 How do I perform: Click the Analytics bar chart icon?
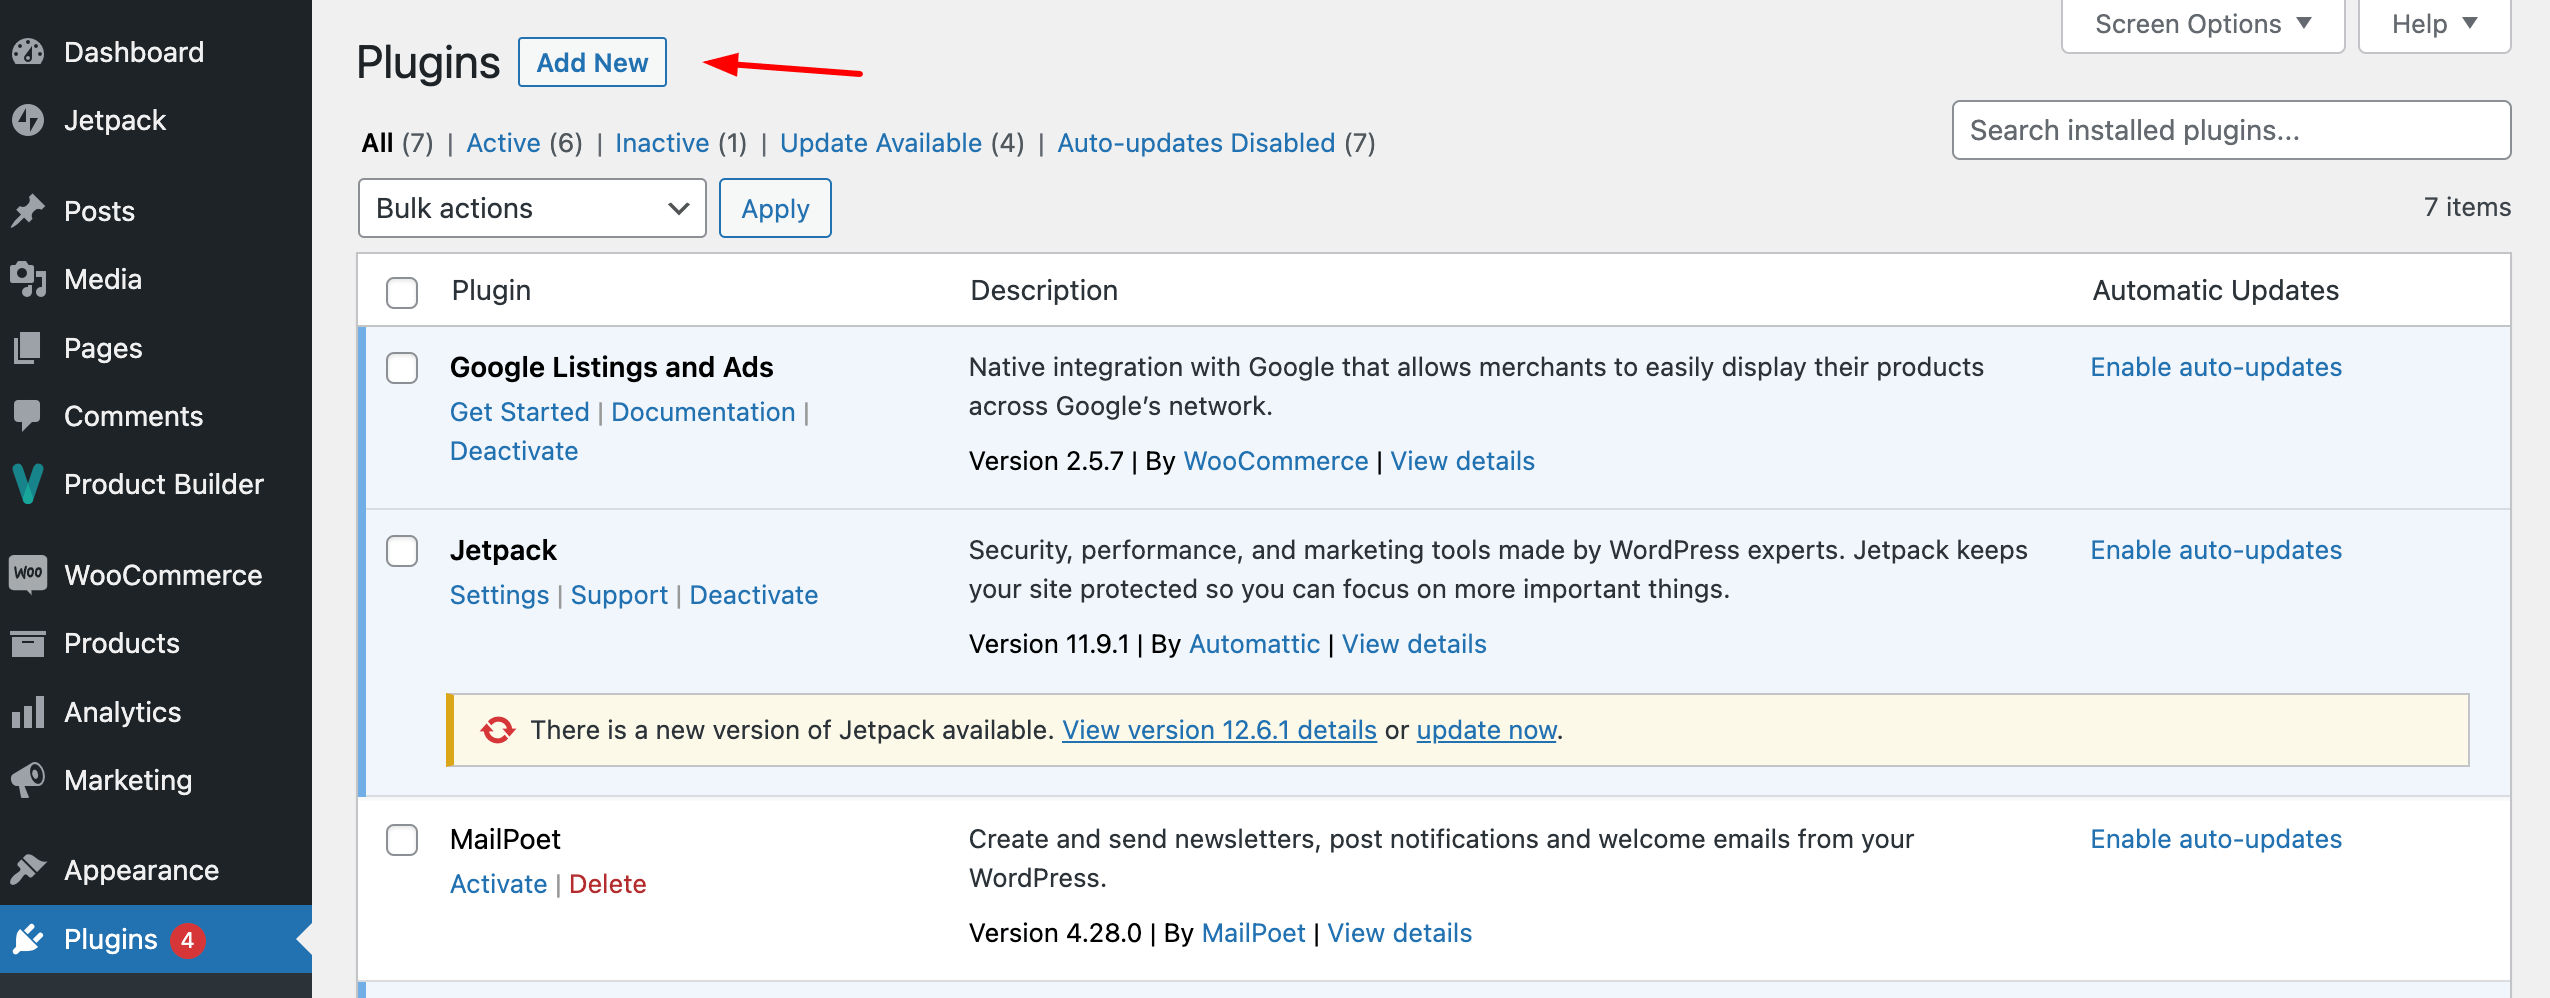coord(28,712)
